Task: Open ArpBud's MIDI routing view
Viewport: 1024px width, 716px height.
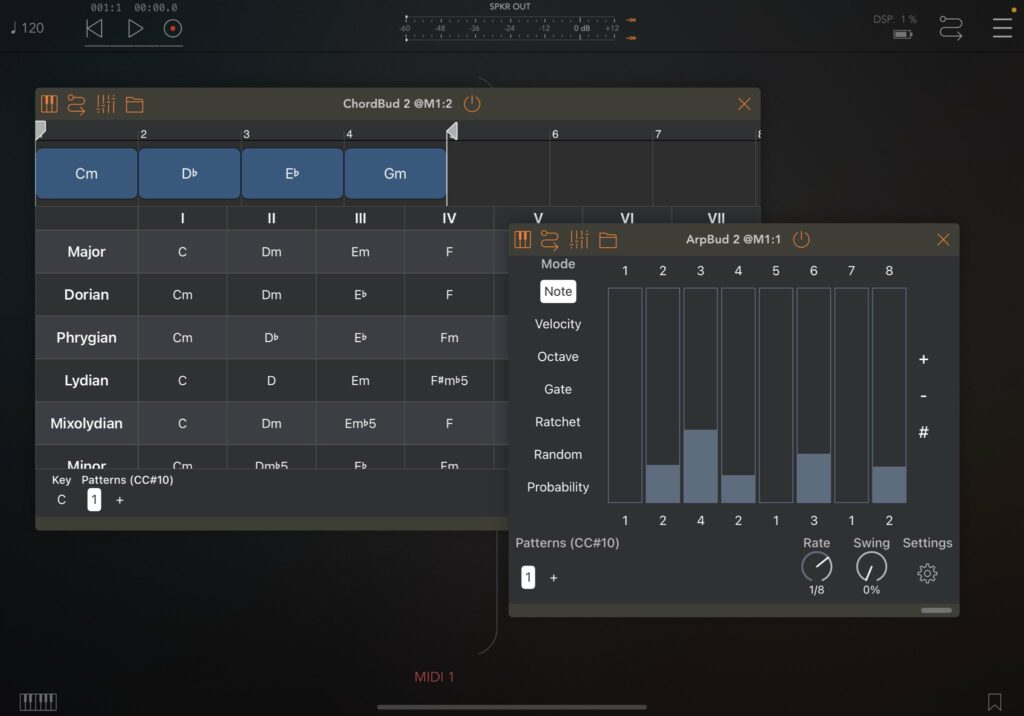Action: pos(550,239)
